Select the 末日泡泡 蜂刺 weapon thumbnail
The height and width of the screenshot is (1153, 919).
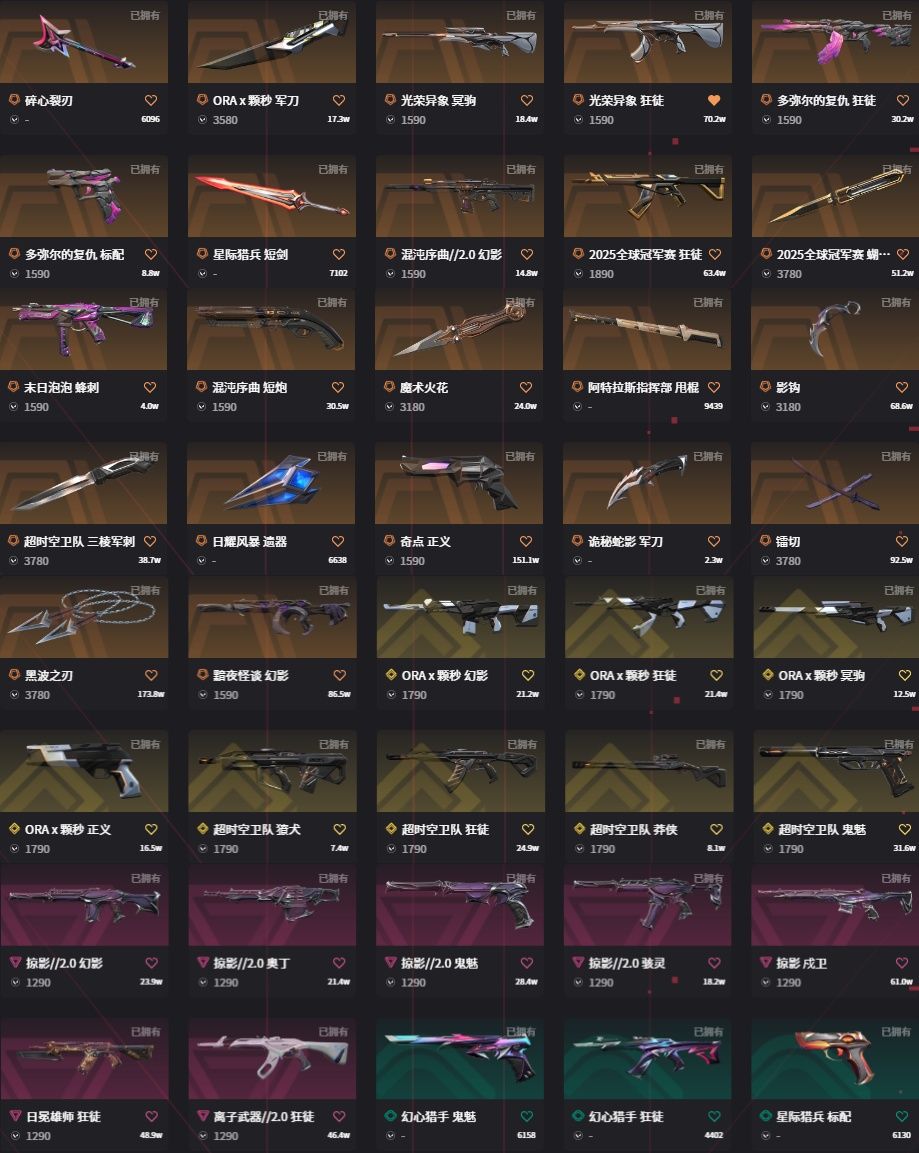pyautogui.click(x=83, y=329)
